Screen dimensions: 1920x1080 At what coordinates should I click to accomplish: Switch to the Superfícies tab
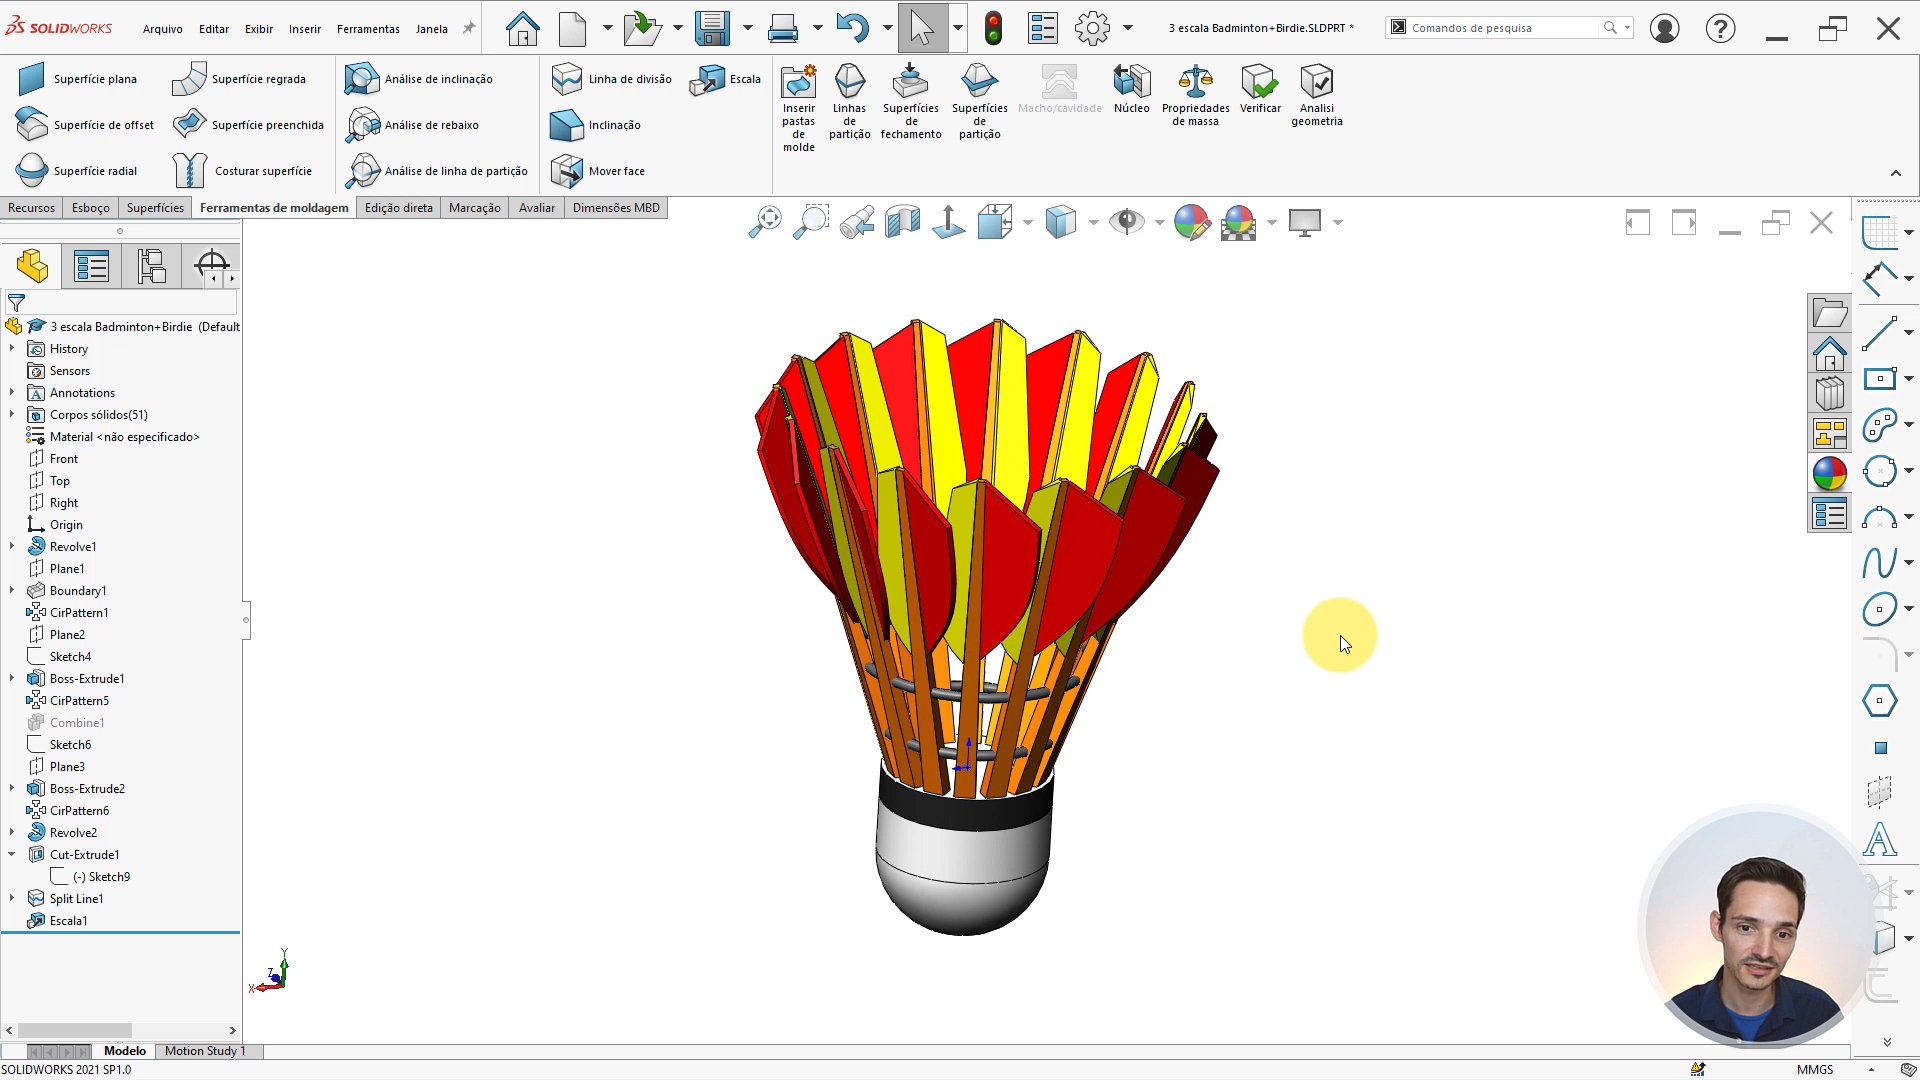tap(155, 208)
